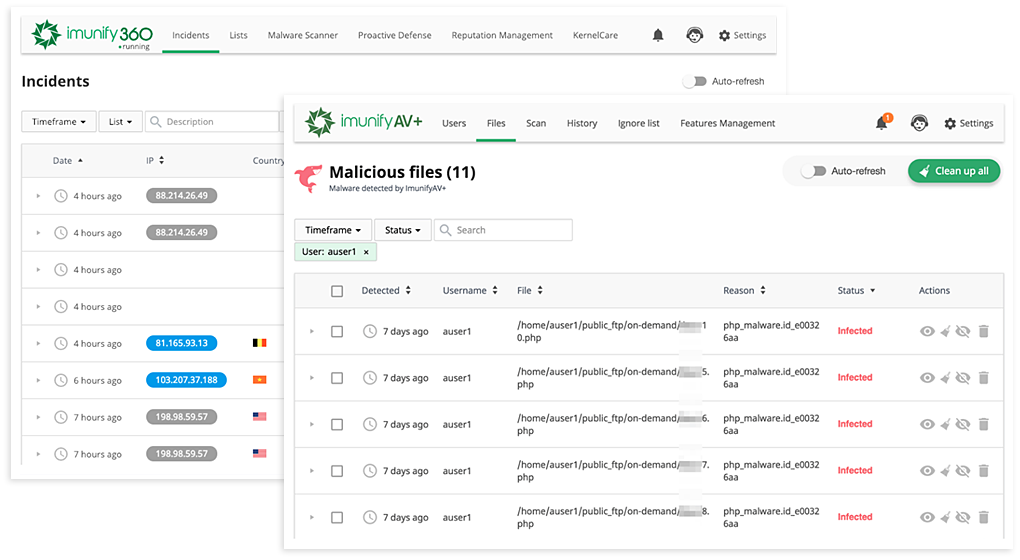Delete trash icon for row ending 6.php
Image resolution: width=1020 pixels, height=560 pixels.
tap(984, 424)
